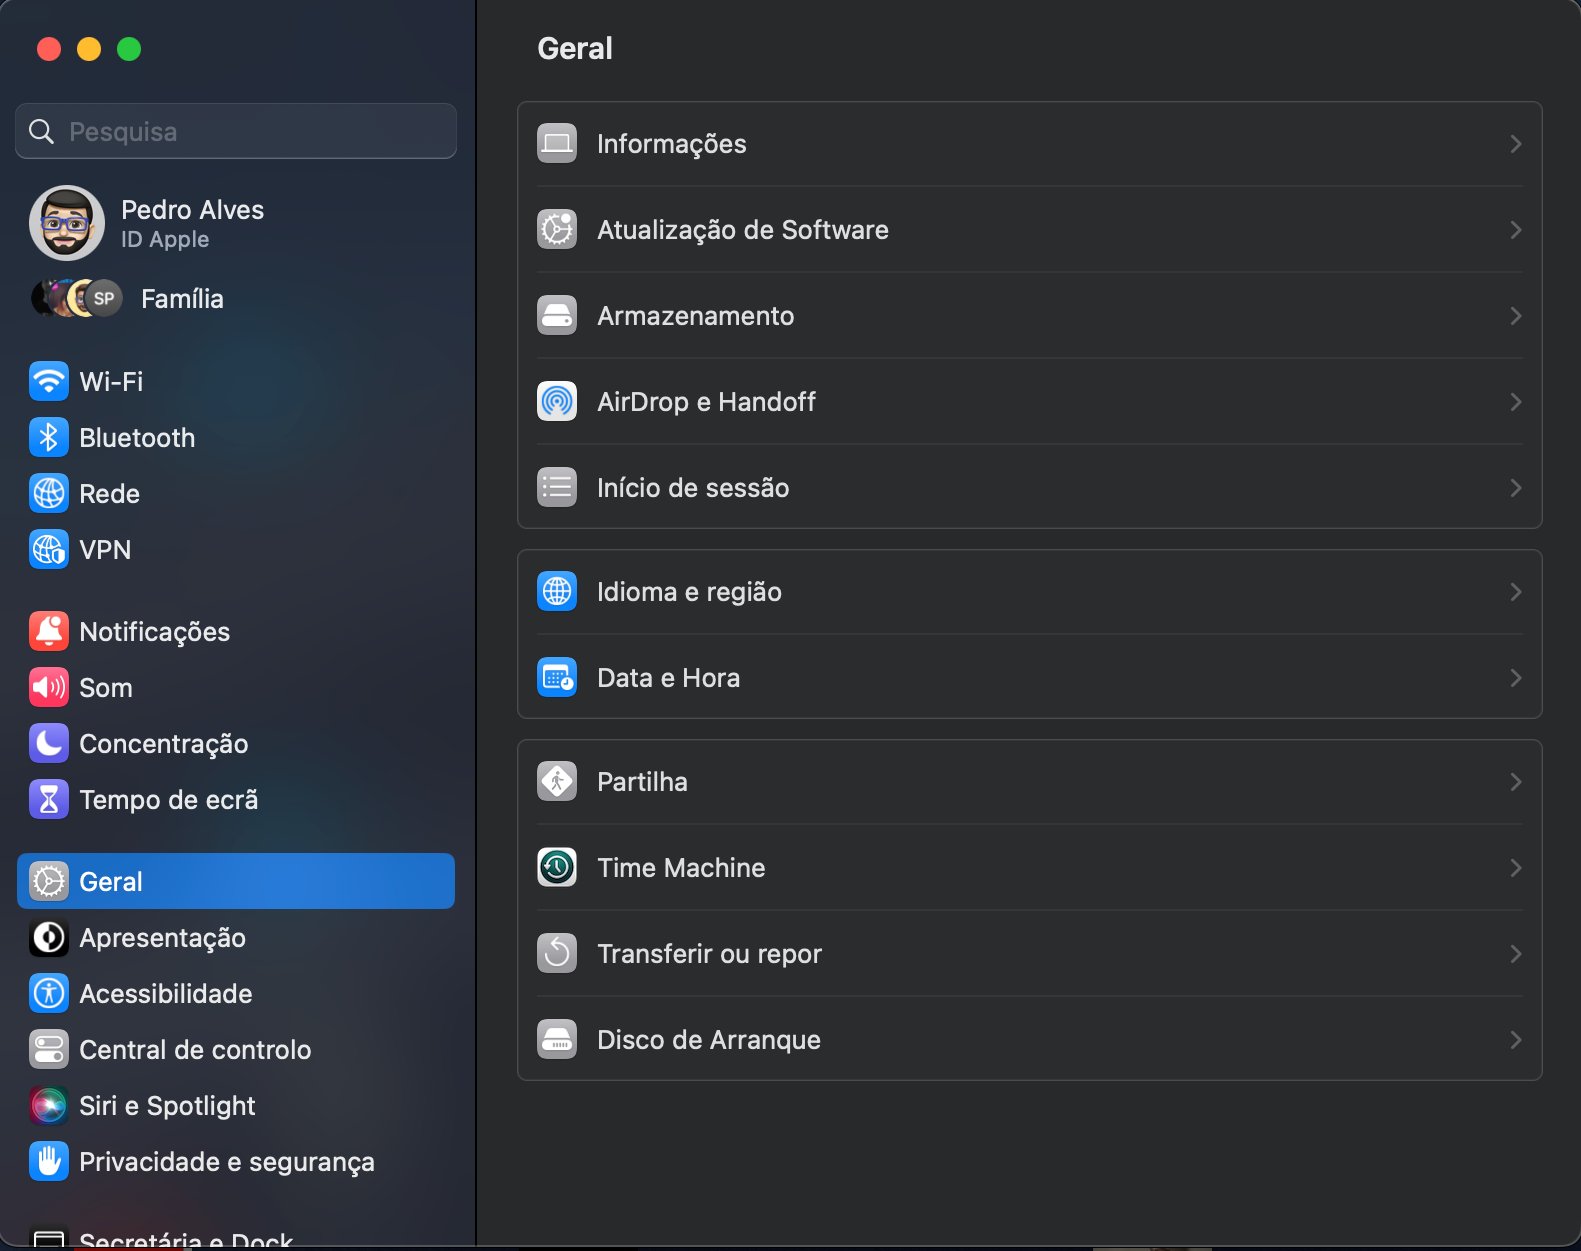Open Central de controlo settings
1581x1251 pixels.
click(236, 1049)
